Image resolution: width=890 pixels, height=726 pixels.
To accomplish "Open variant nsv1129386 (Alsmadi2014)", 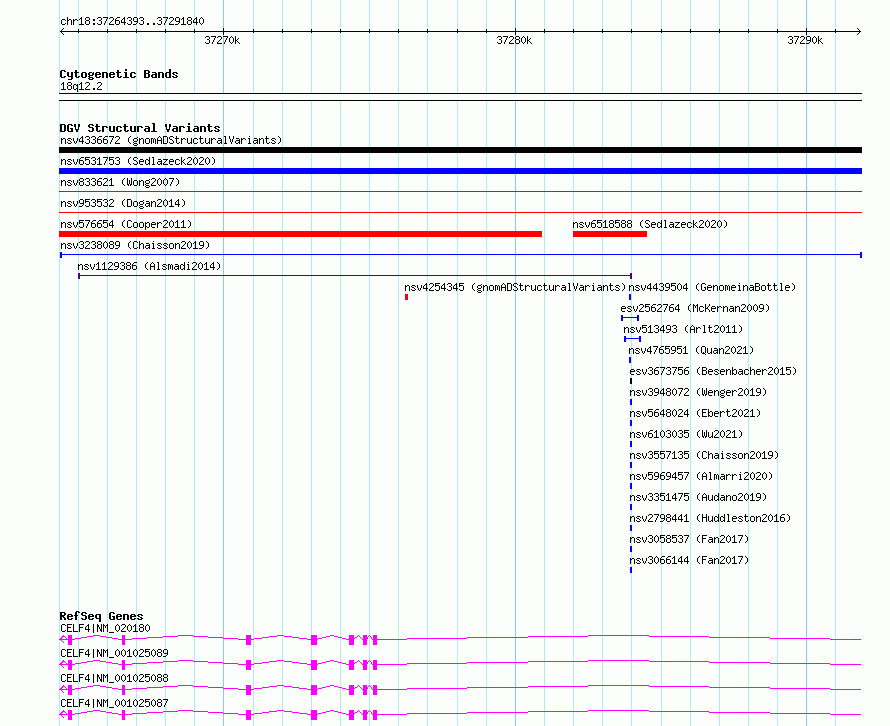I will click(149, 266).
